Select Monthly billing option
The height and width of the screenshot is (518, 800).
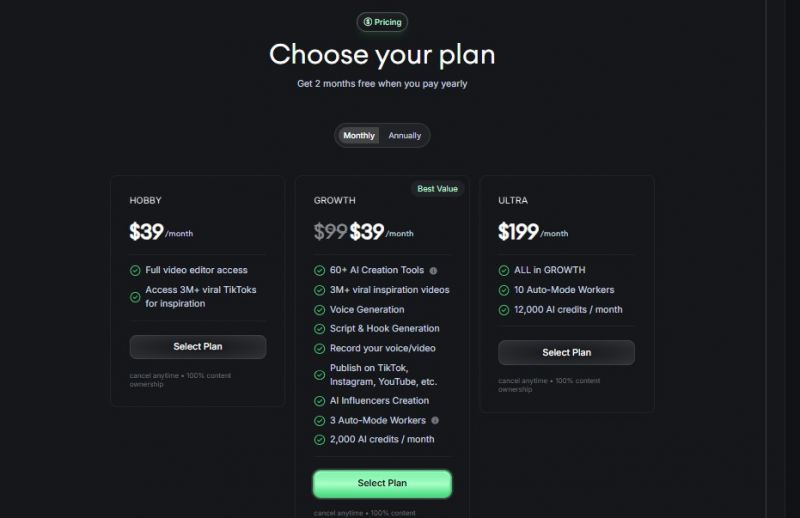pos(359,136)
